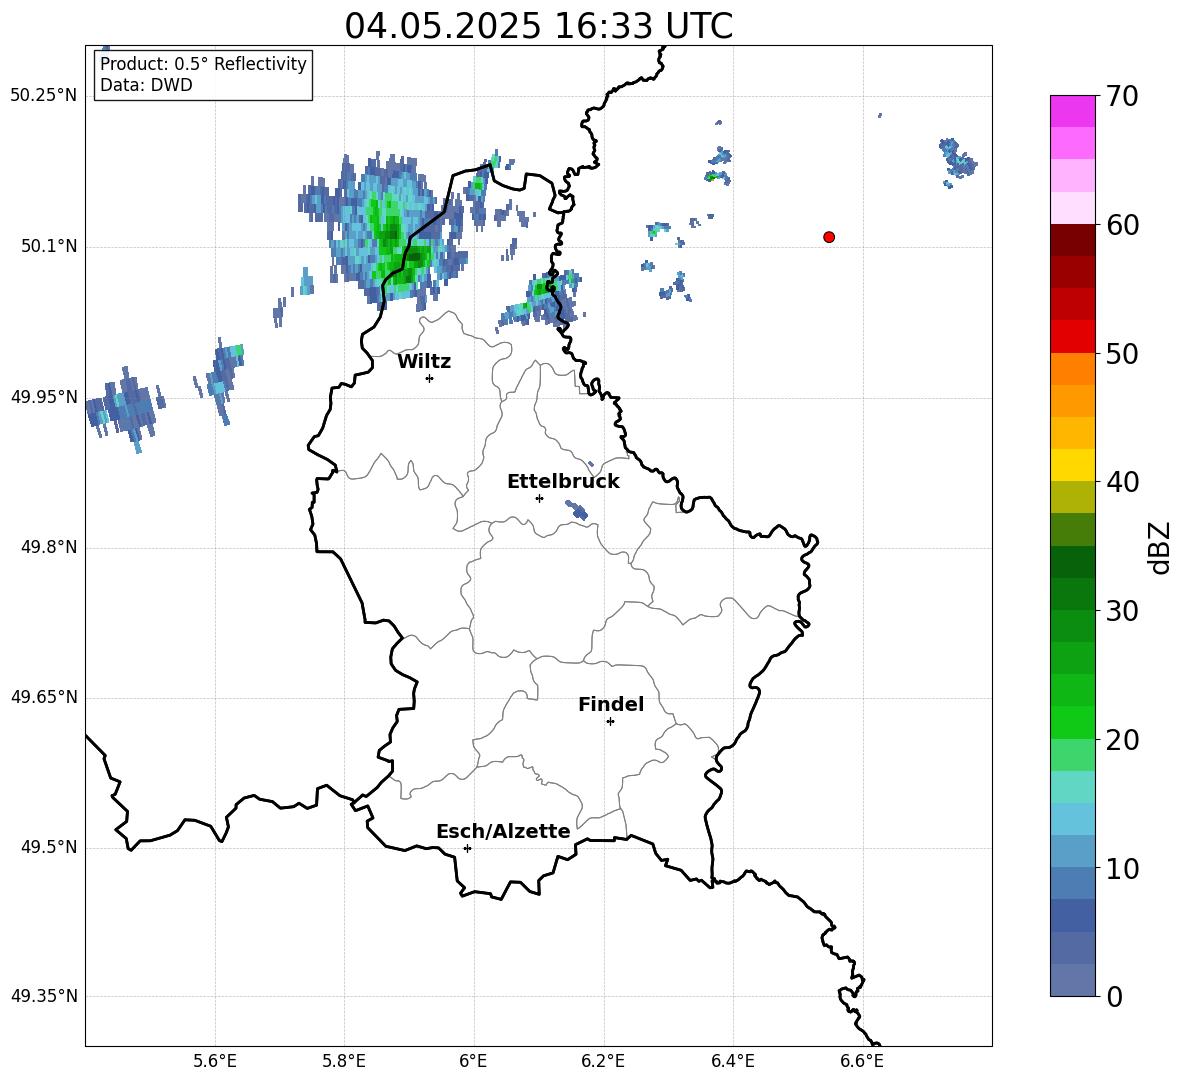Click the 6°E longitude label
This screenshot has width=1184, height=1081.
473,1061
